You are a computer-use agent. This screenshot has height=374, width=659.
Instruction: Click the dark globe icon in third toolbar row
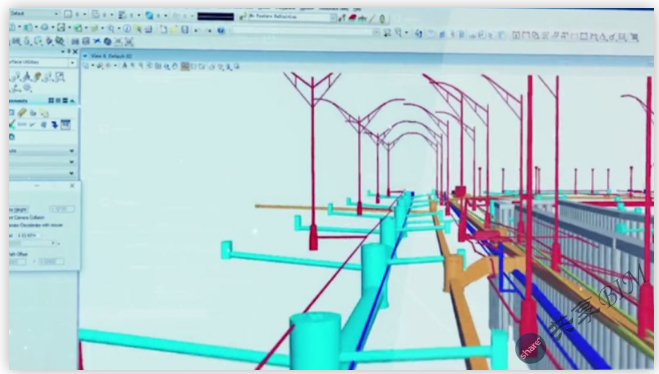coord(108,42)
